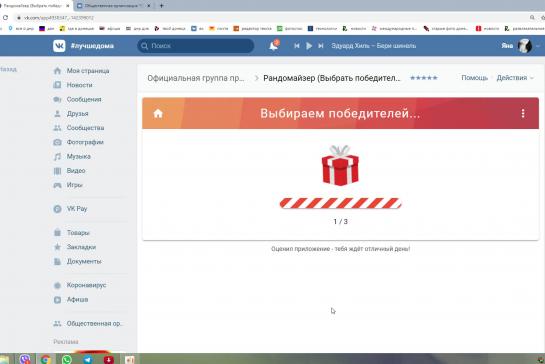Click the Закладки star icon
This screenshot has height=364, width=545.
[57, 247]
